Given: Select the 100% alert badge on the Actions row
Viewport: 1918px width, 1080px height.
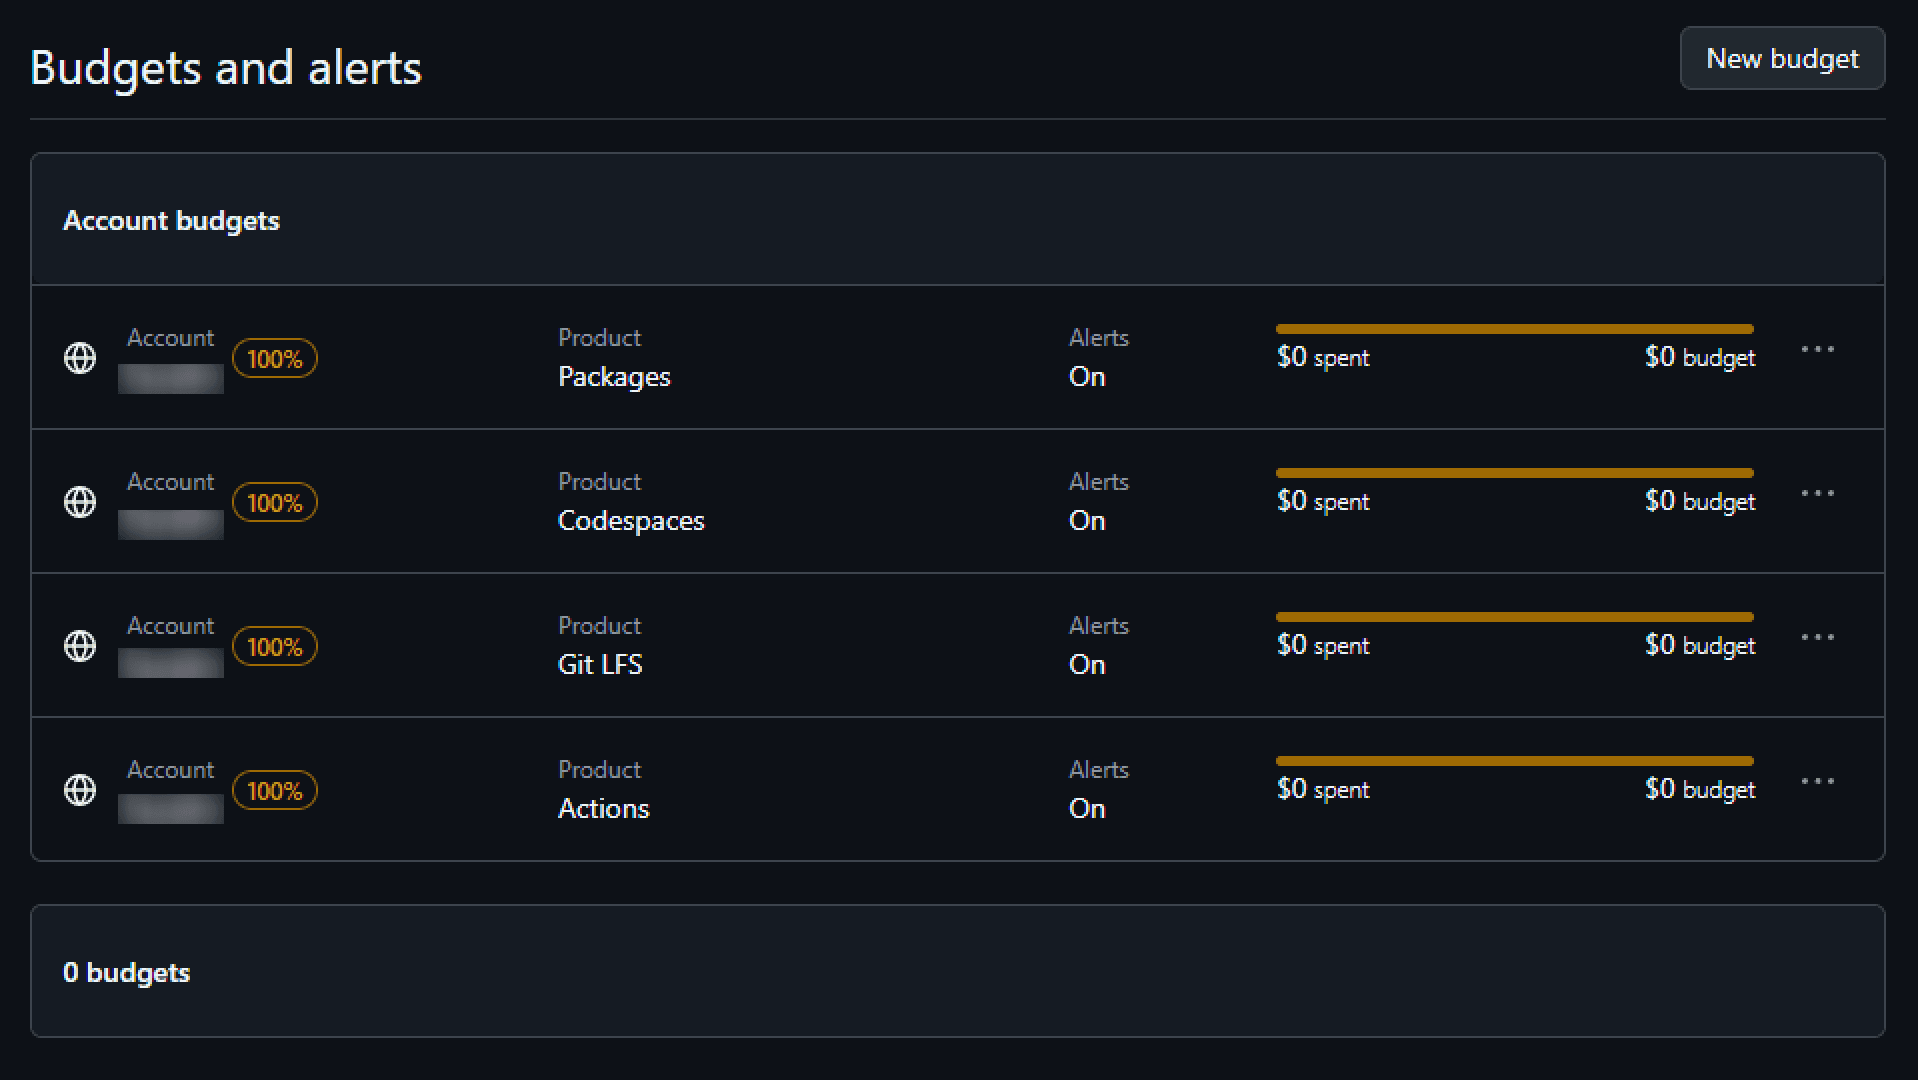Looking at the screenshot, I should [x=274, y=790].
